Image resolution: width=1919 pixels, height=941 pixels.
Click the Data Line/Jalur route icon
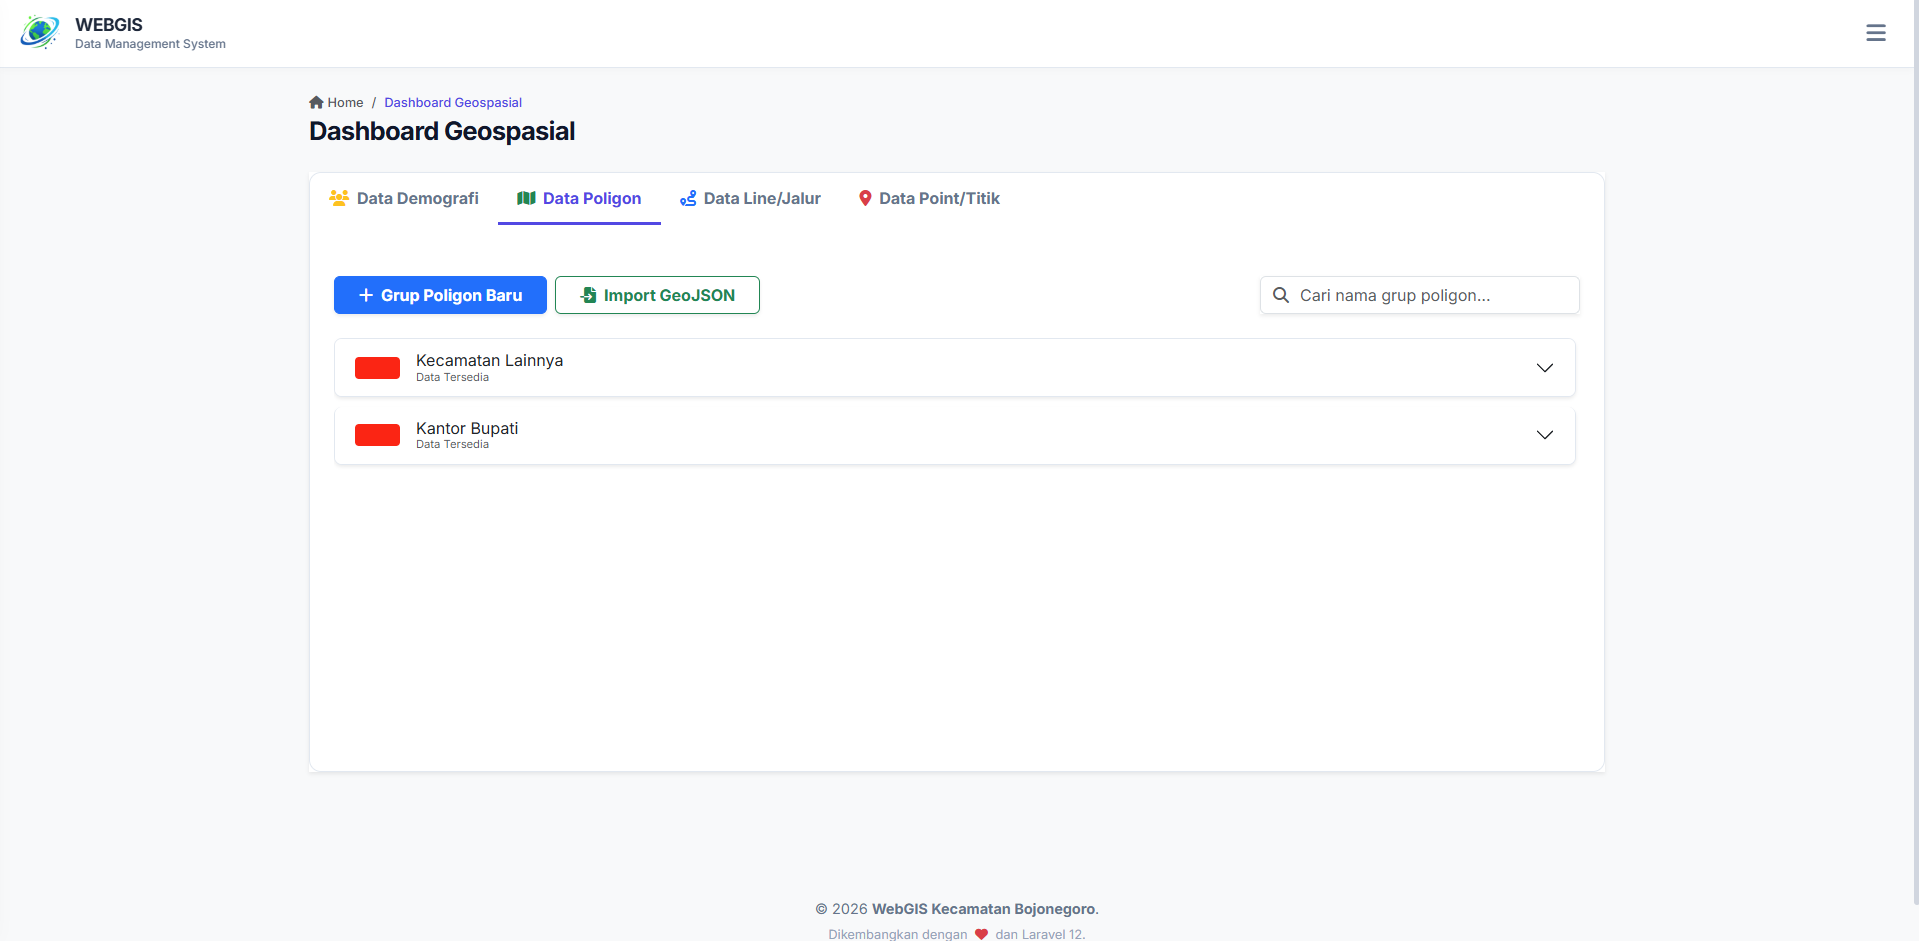[688, 198]
